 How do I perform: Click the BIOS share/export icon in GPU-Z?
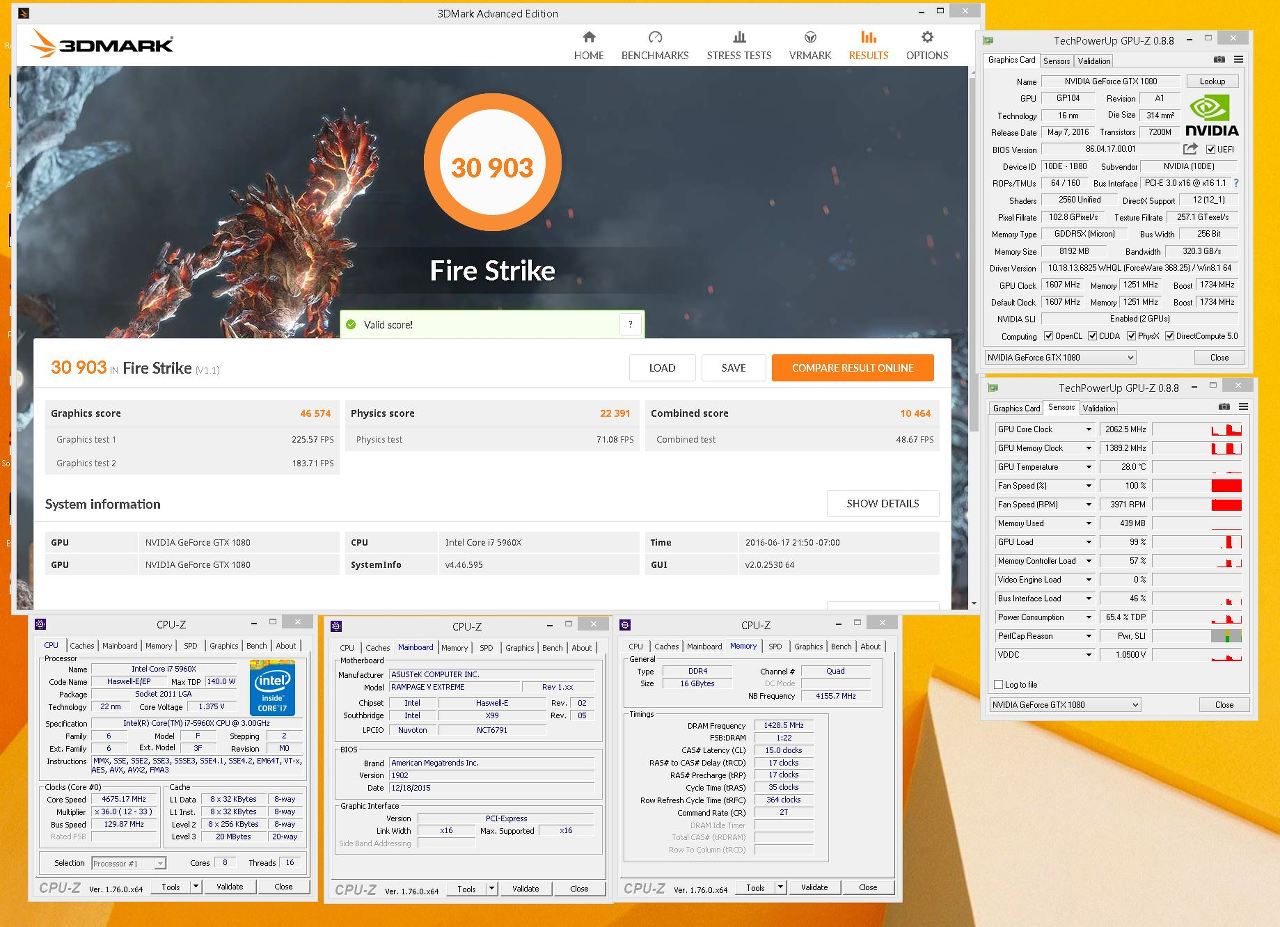[x=1190, y=149]
